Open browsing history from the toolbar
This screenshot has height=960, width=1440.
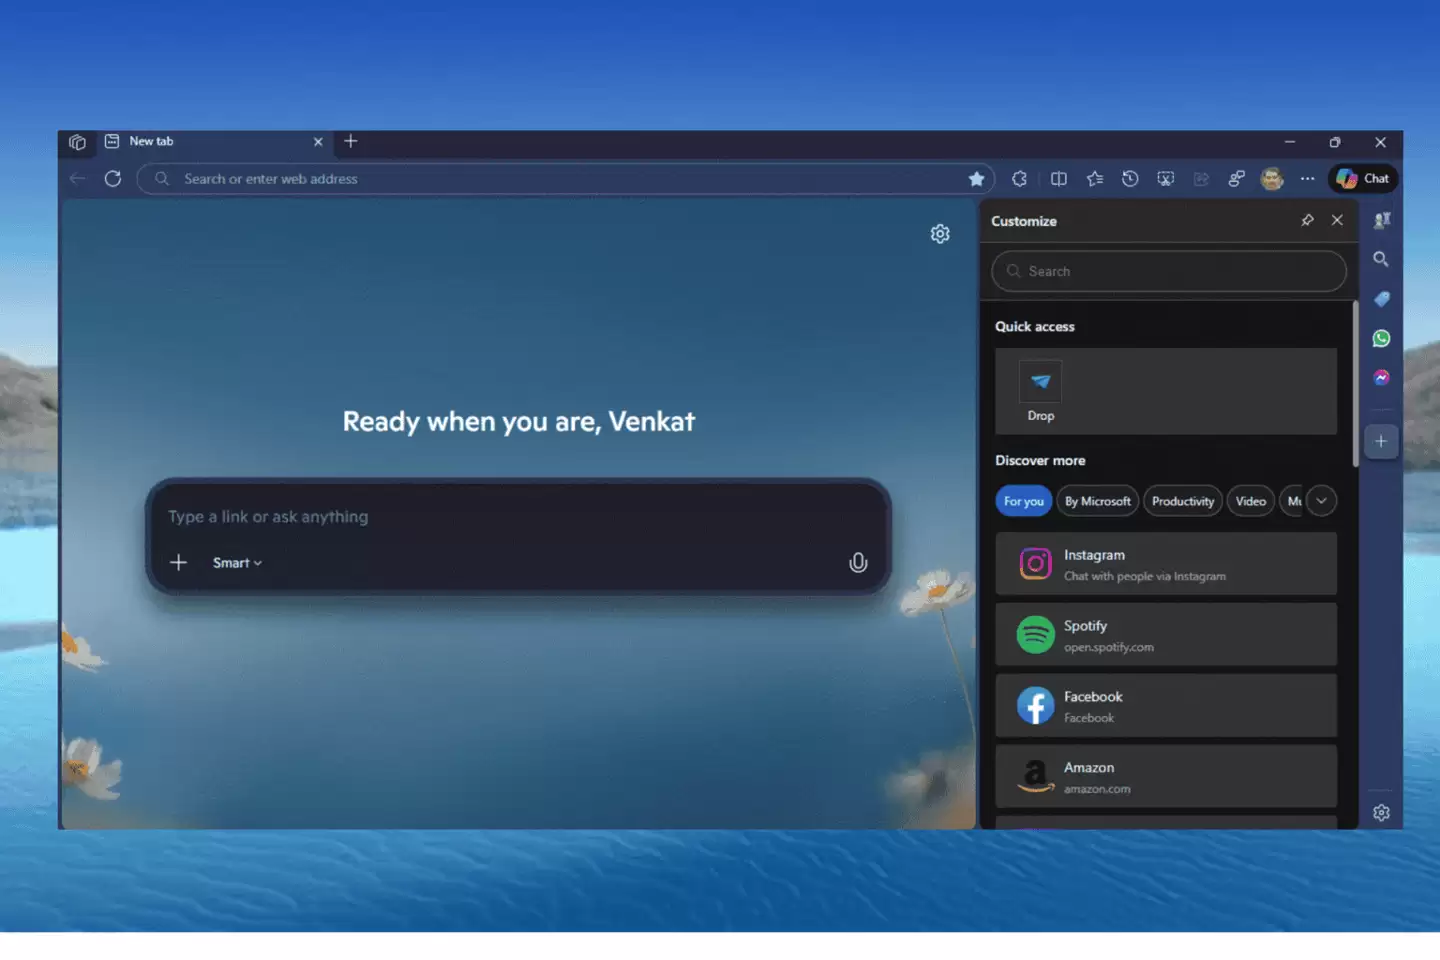pos(1130,178)
